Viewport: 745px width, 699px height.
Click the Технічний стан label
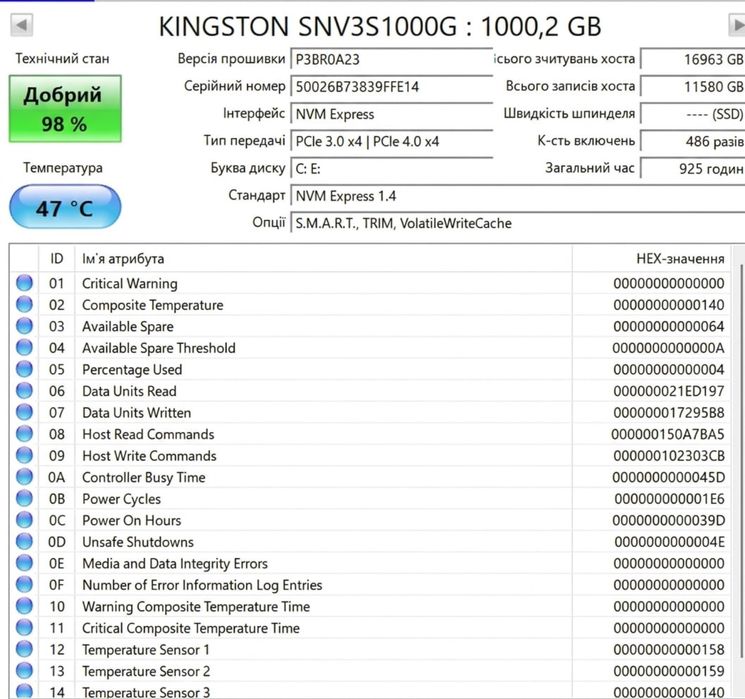coord(62,58)
